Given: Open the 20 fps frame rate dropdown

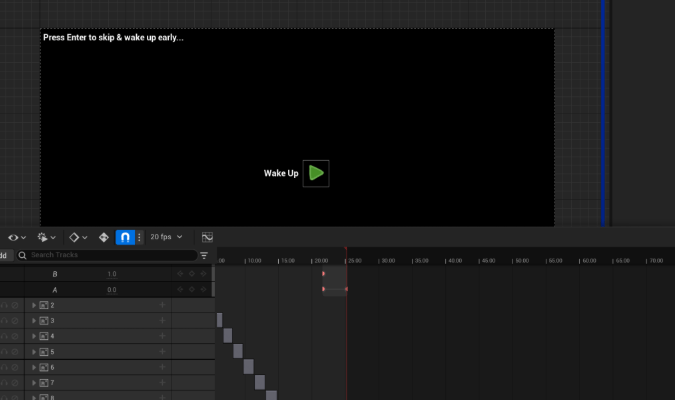Looking at the screenshot, I should pyautogui.click(x=166, y=237).
